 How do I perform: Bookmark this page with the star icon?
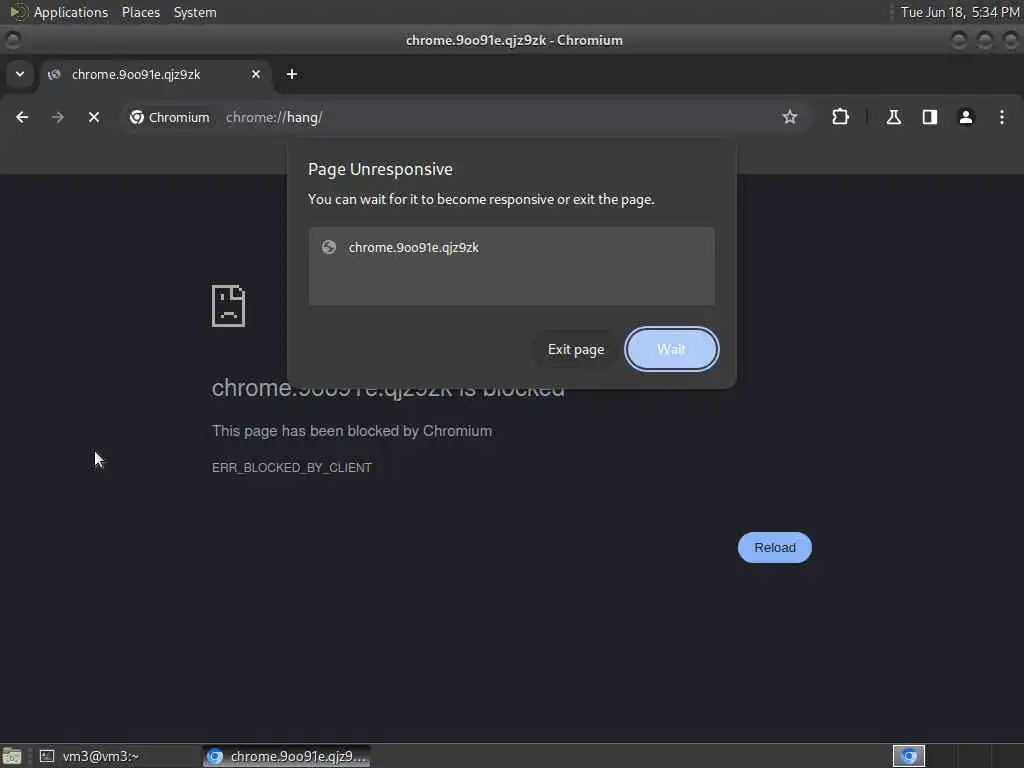pyautogui.click(x=790, y=118)
